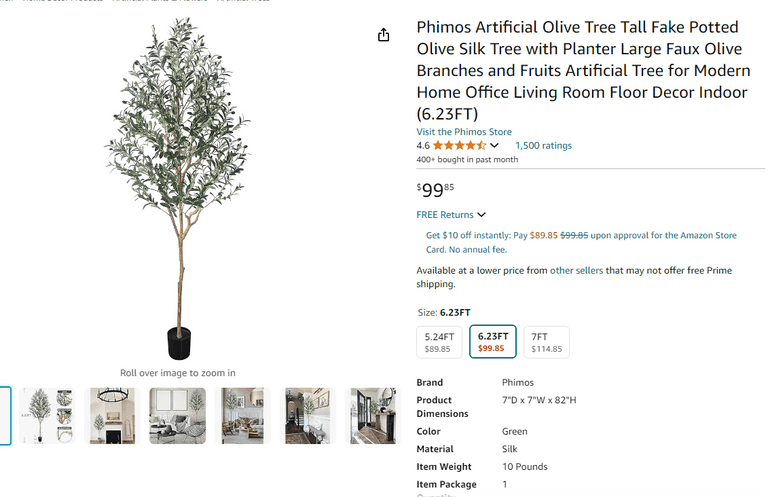Select the thumbnail with two wall frames
This screenshot has width=768, height=497.
click(x=177, y=415)
